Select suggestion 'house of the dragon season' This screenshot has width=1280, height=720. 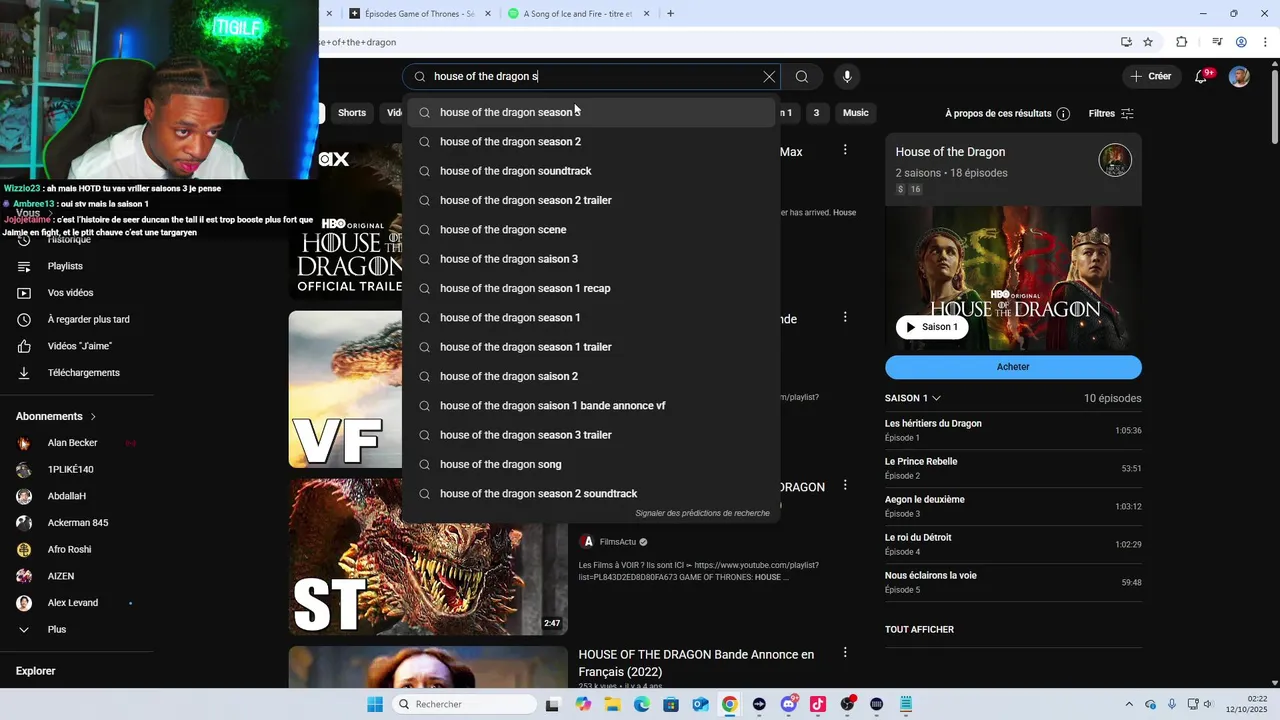pos(591,112)
